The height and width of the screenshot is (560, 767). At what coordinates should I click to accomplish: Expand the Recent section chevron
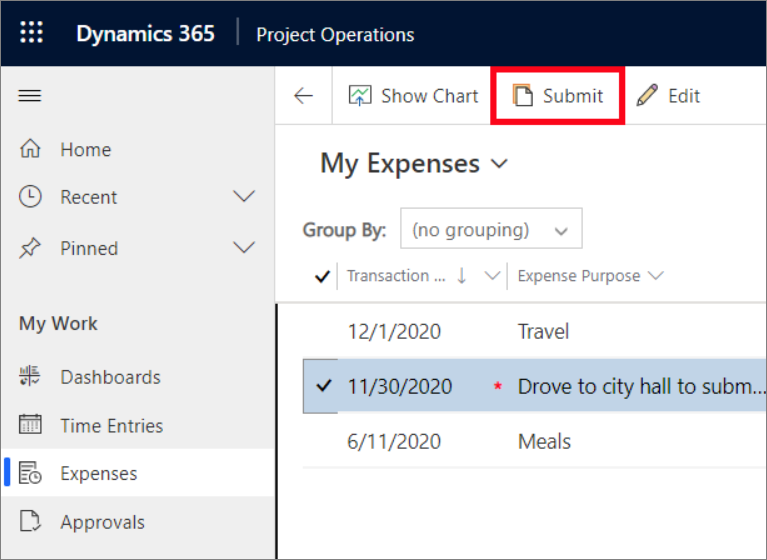pyautogui.click(x=244, y=197)
